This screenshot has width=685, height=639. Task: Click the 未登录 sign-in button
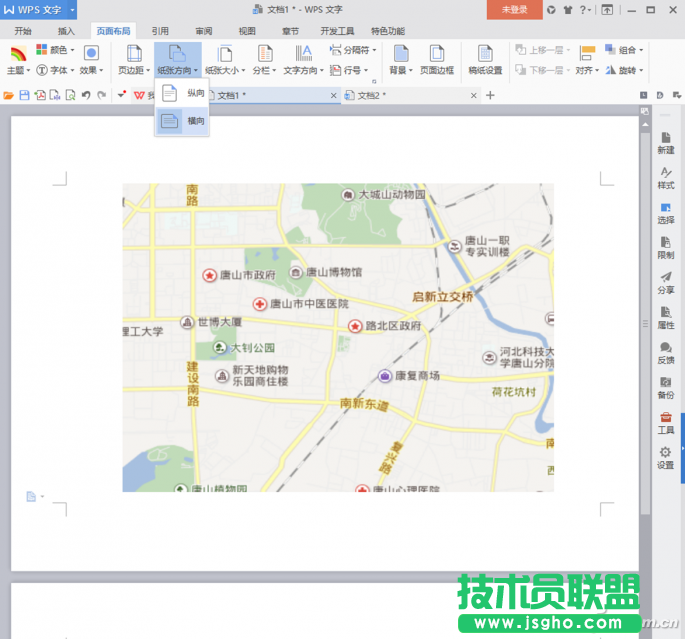click(514, 9)
